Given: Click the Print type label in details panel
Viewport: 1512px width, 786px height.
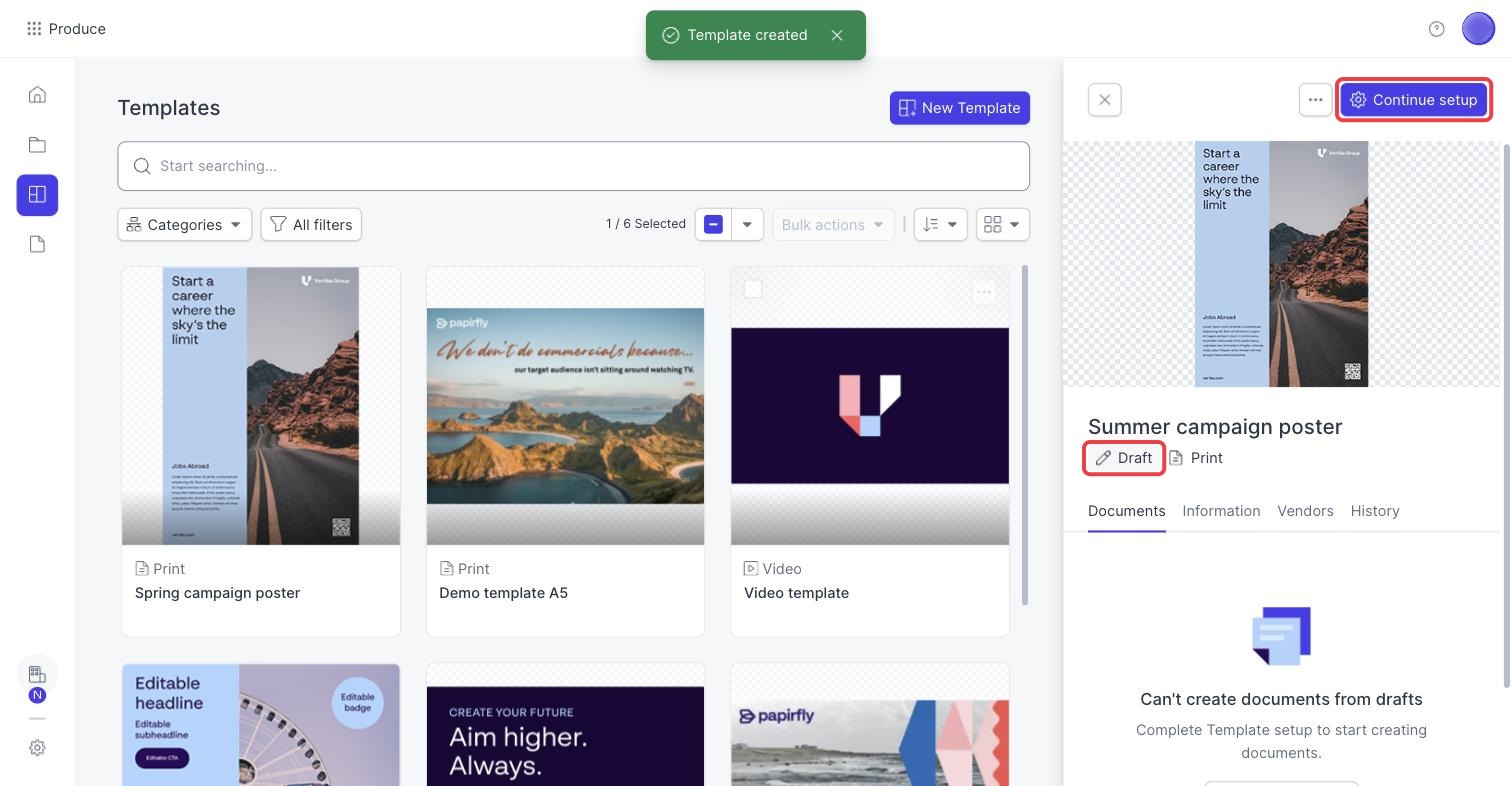Looking at the screenshot, I should [1196, 458].
